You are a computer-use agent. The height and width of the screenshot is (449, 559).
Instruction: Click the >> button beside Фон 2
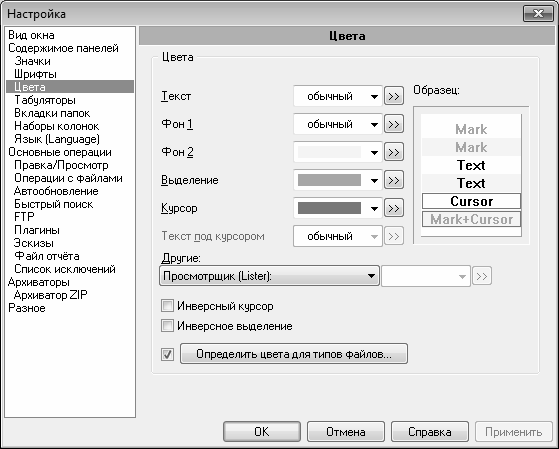pos(394,152)
